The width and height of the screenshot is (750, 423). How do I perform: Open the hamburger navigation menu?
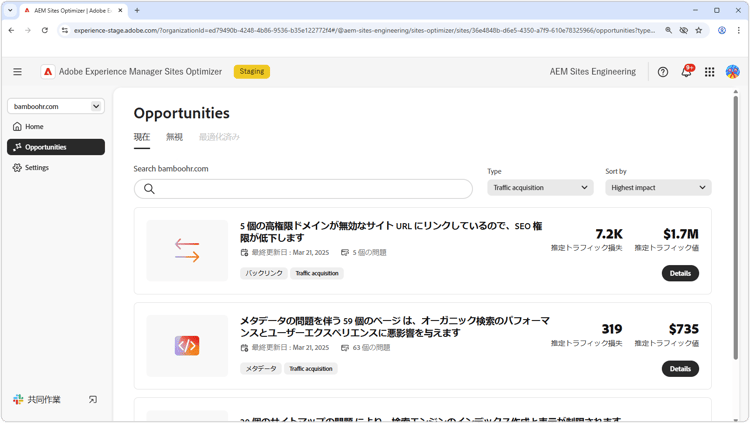[x=17, y=72]
